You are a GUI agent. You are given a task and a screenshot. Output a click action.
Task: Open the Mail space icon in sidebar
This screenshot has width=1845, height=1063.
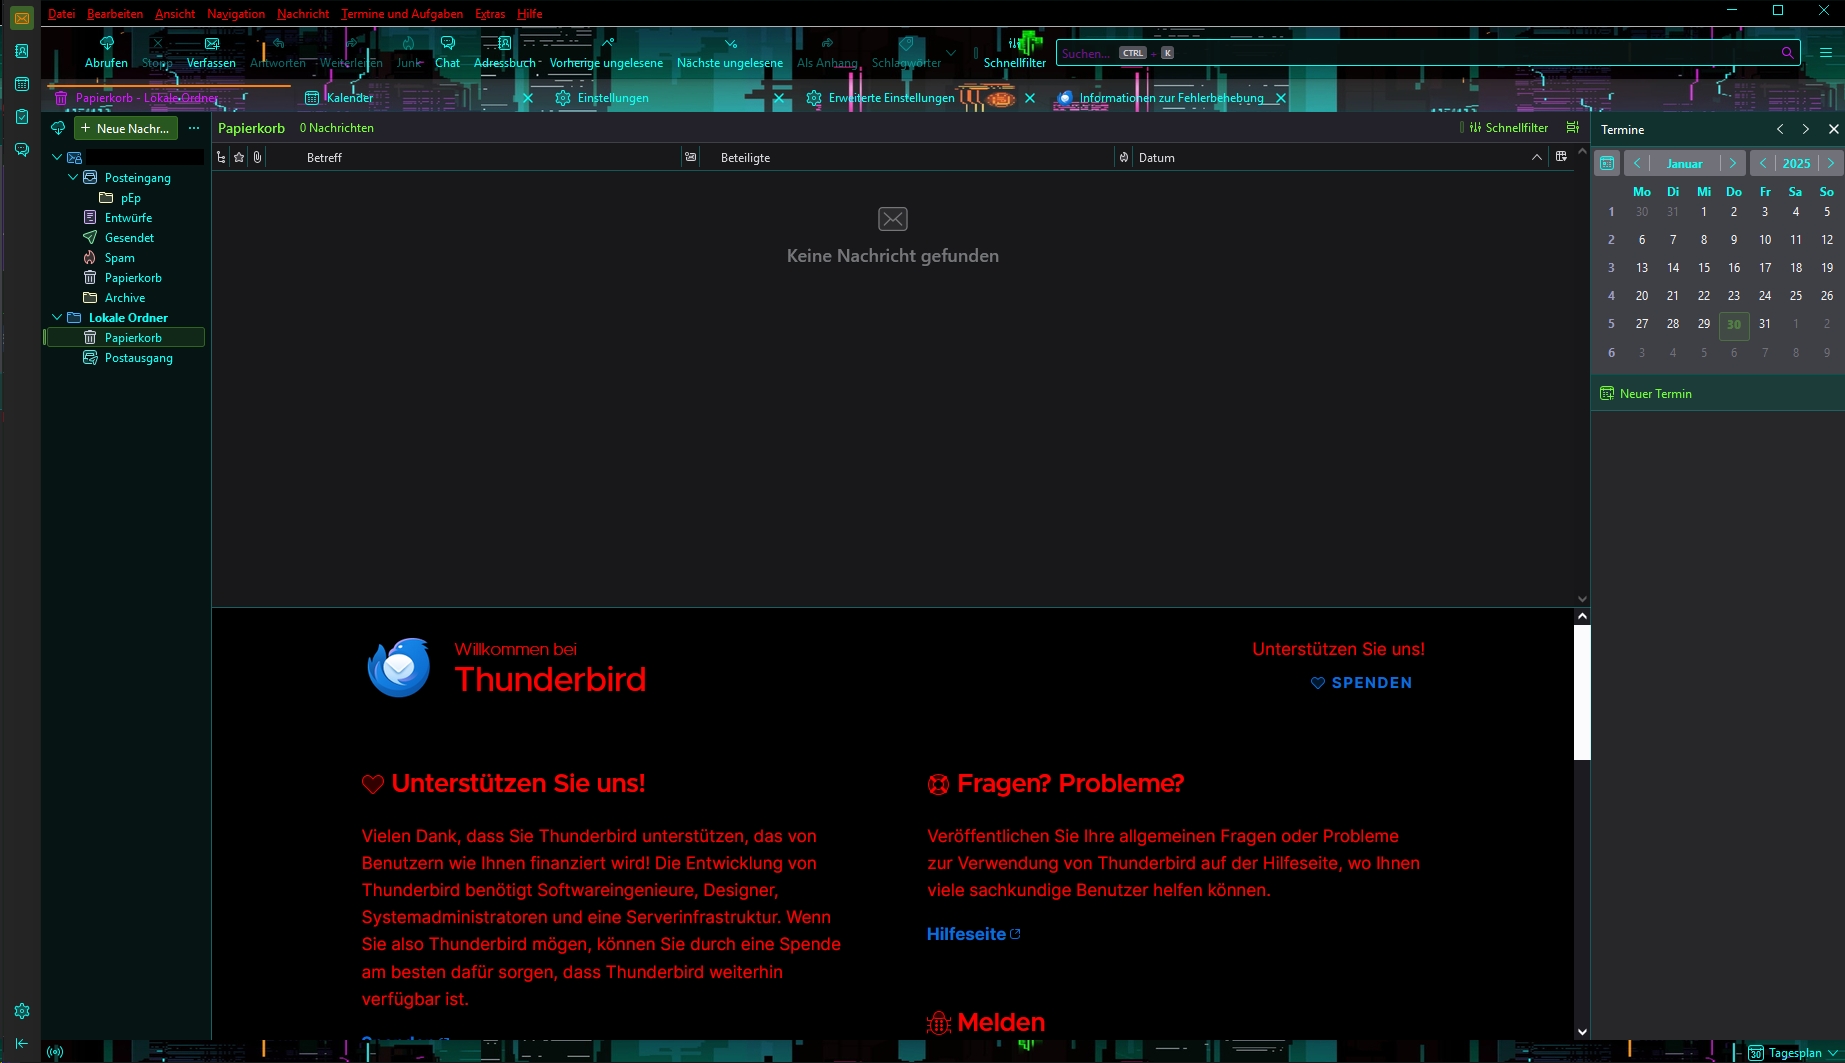(x=21, y=18)
